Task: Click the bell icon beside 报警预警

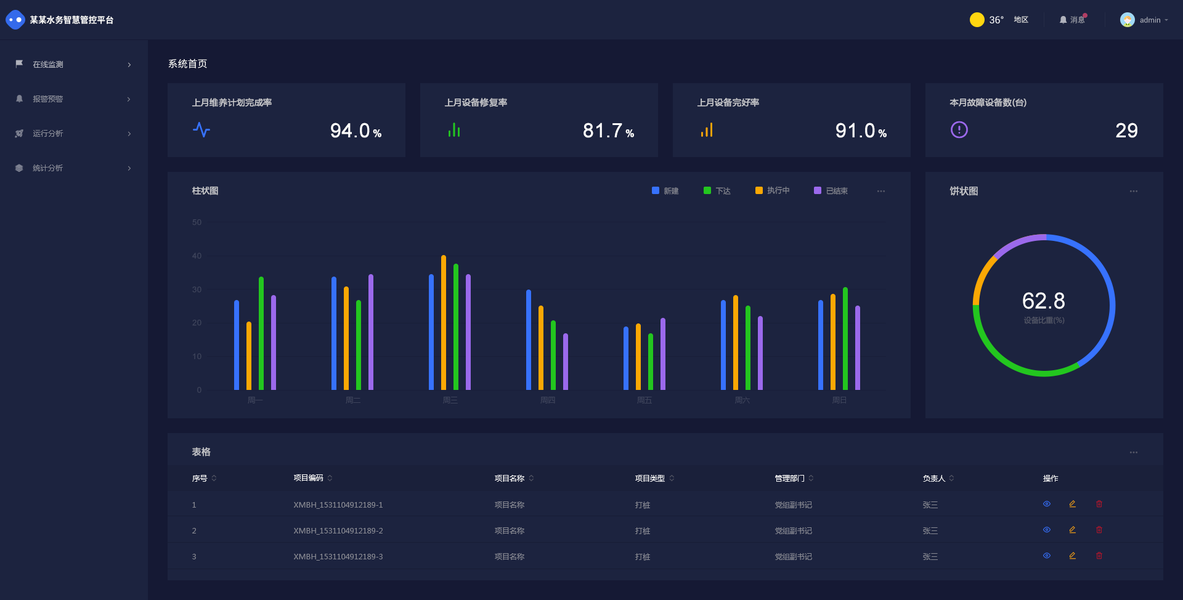Action: (x=19, y=99)
